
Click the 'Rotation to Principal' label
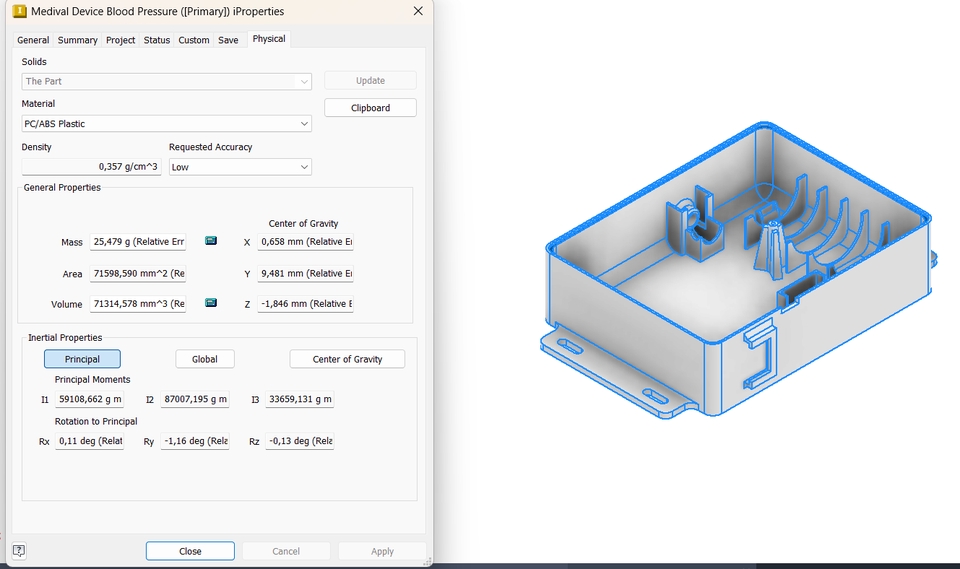(96, 421)
